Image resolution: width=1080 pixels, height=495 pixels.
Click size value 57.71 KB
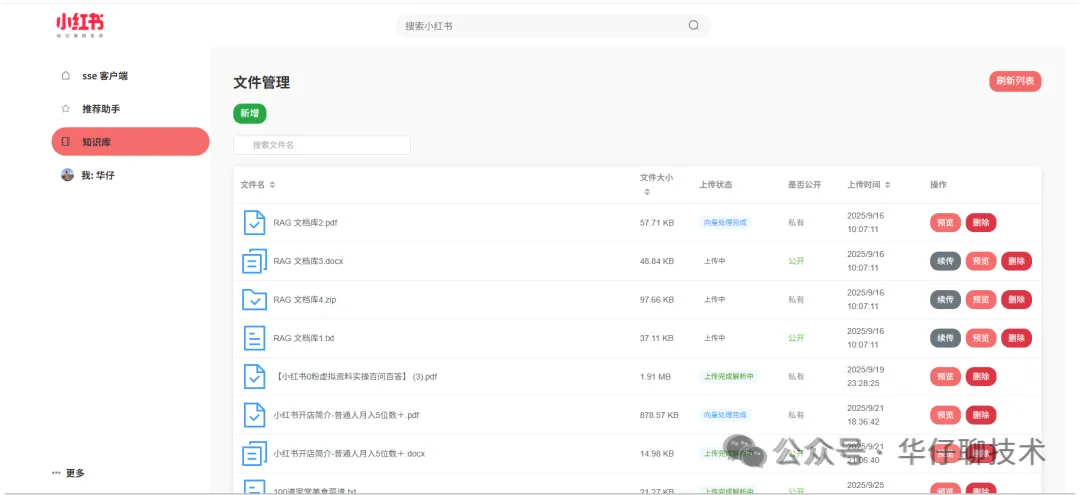pyautogui.click(x=657, y=222)
